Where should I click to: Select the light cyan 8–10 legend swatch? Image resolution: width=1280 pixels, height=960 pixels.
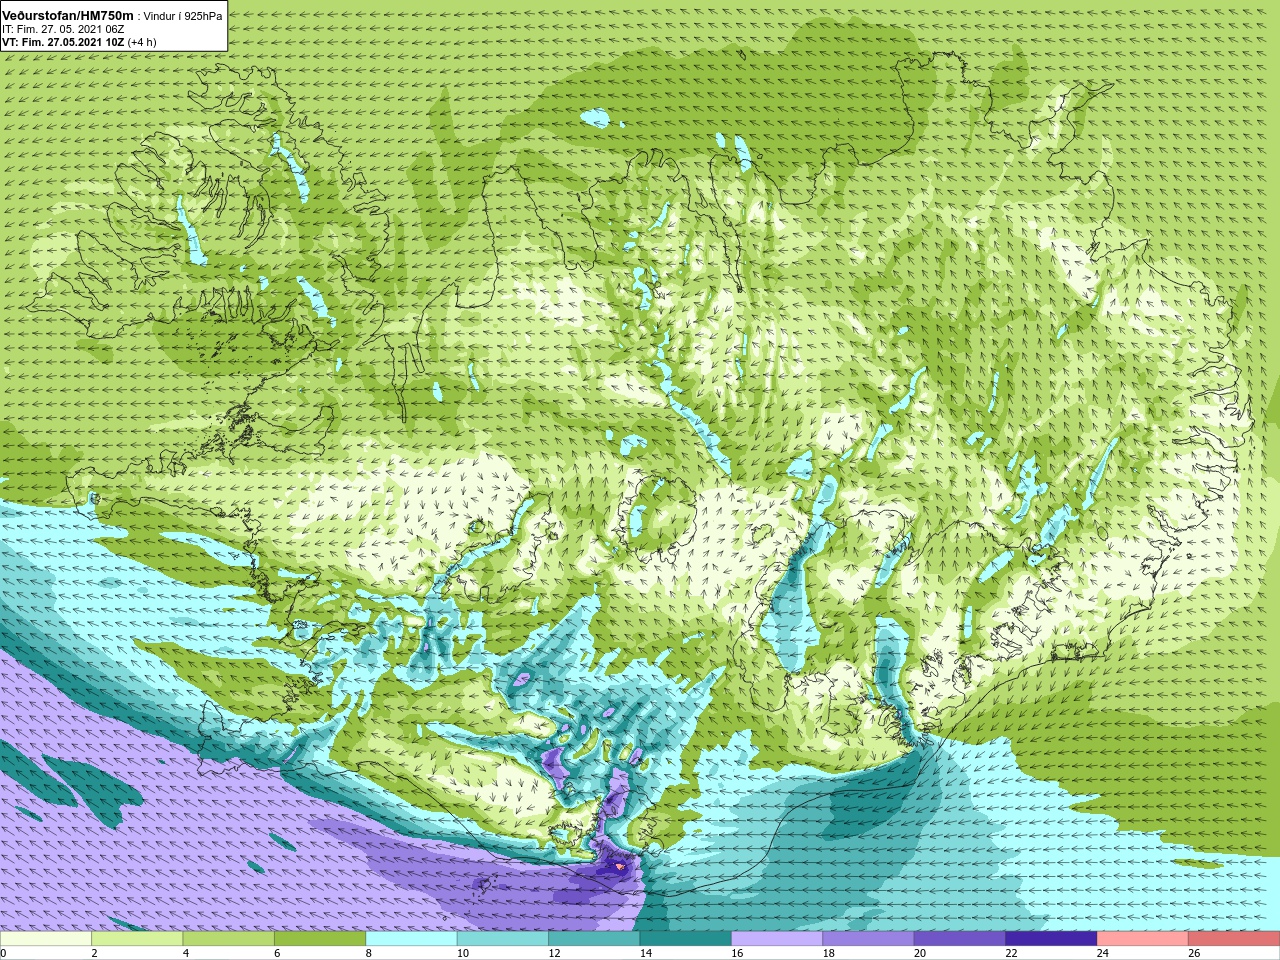tap(412, 939)
